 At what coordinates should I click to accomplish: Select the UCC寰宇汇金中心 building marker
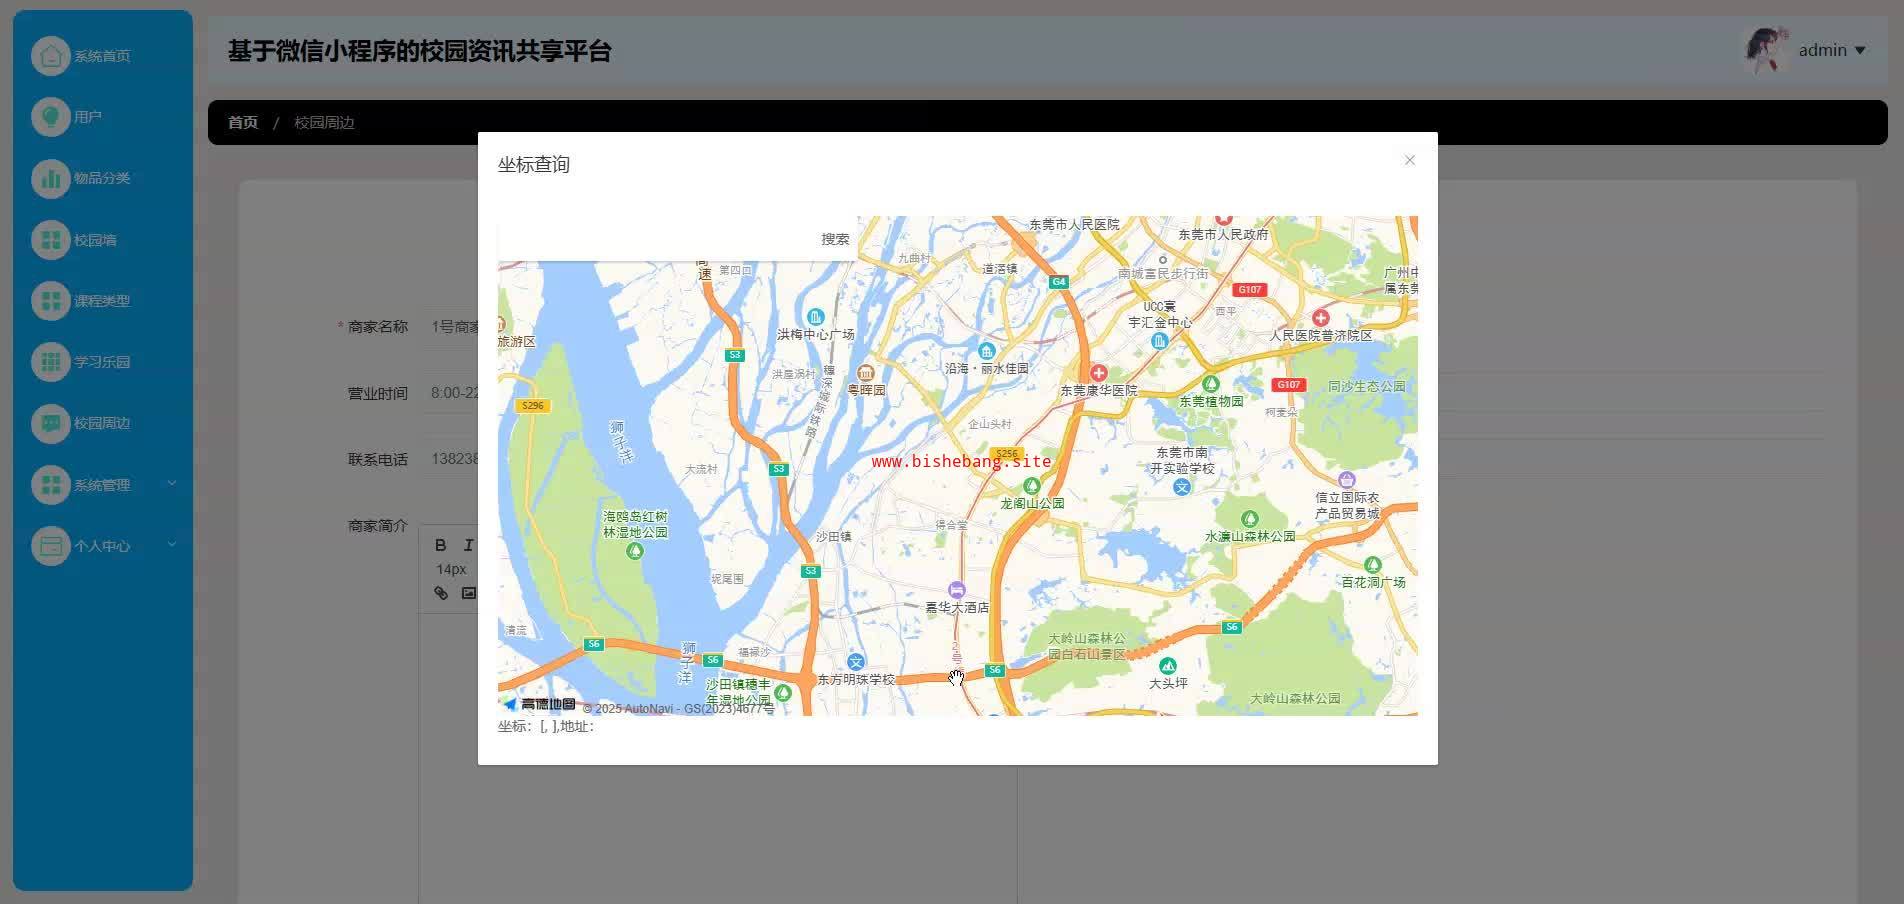[x=1159, y=341]
